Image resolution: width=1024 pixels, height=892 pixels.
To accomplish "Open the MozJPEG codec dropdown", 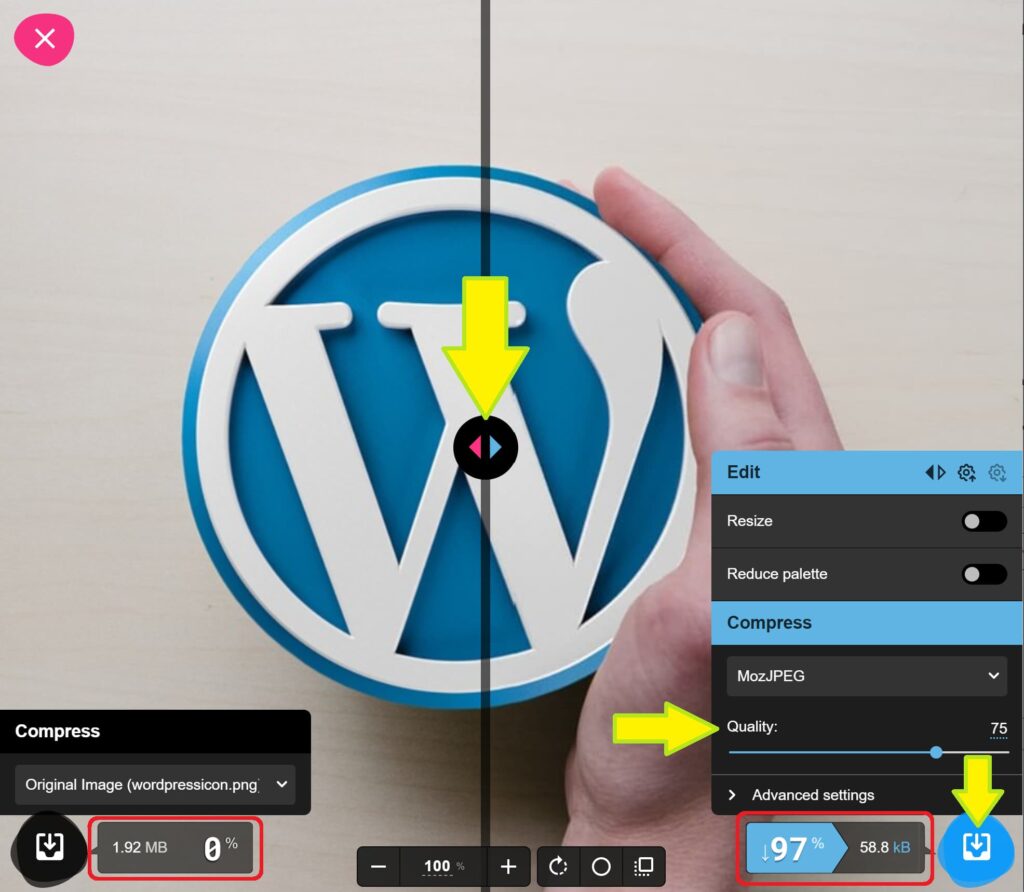I will click(x=867, y=676).
